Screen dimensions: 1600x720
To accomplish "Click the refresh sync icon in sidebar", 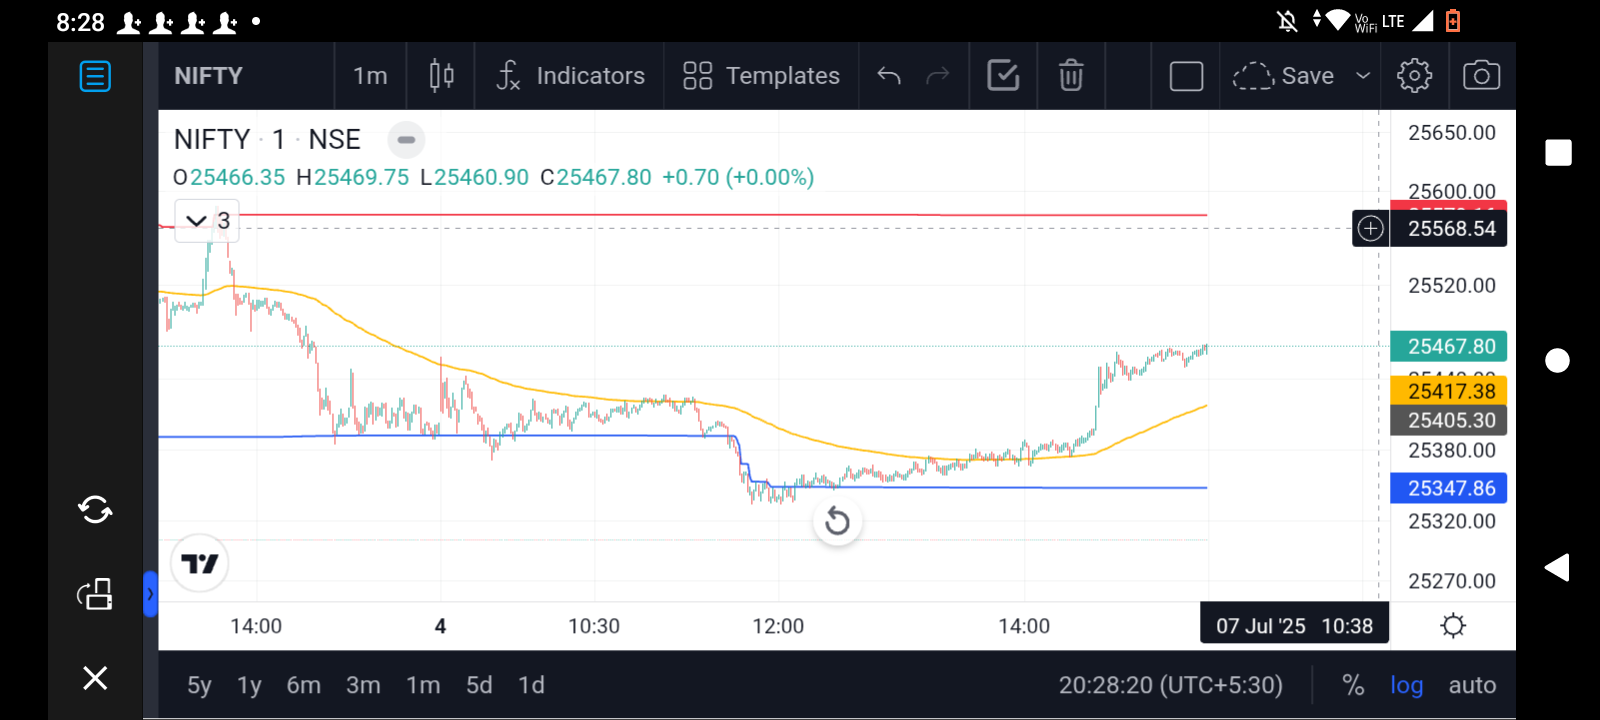I will tap(95, 510).
